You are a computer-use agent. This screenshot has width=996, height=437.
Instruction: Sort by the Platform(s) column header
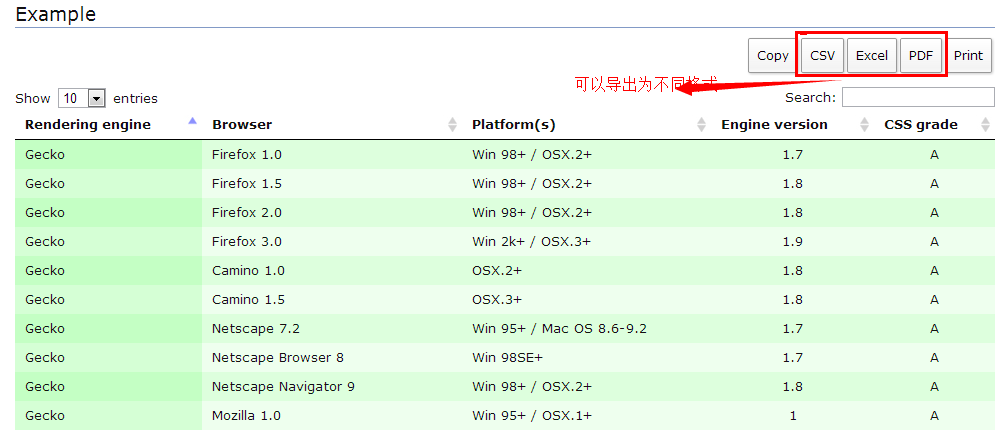point(586,124)
